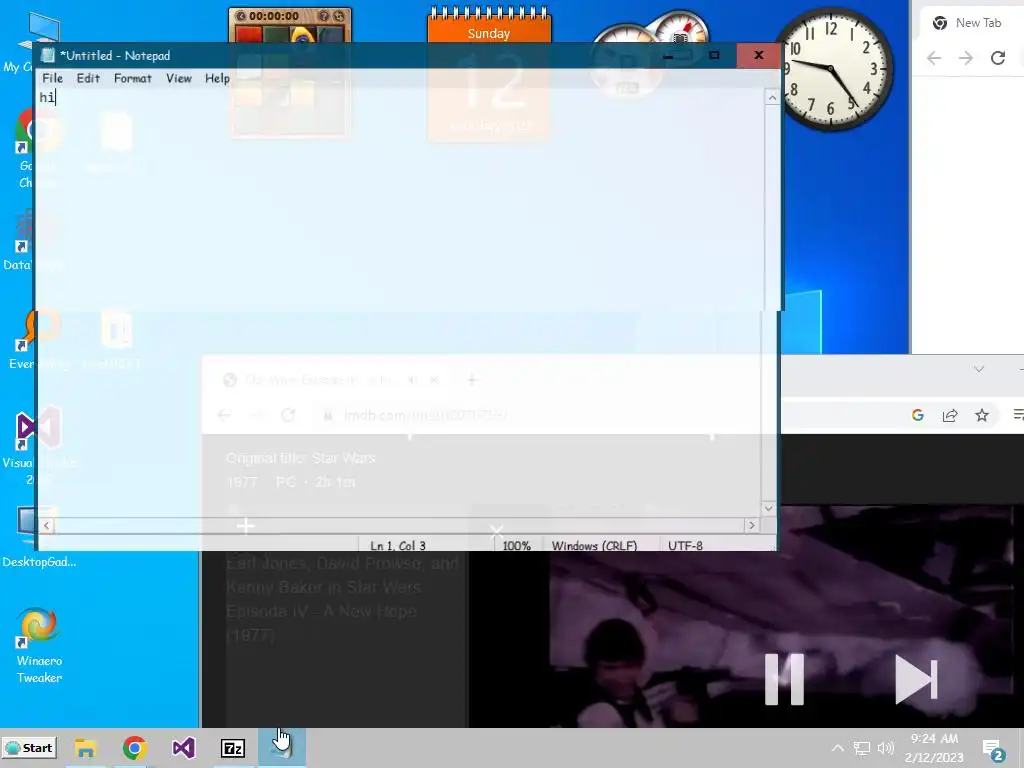The image size is (1024, 768).
Task: Pause the Star Wars video
Action: [x=784, y=679]
